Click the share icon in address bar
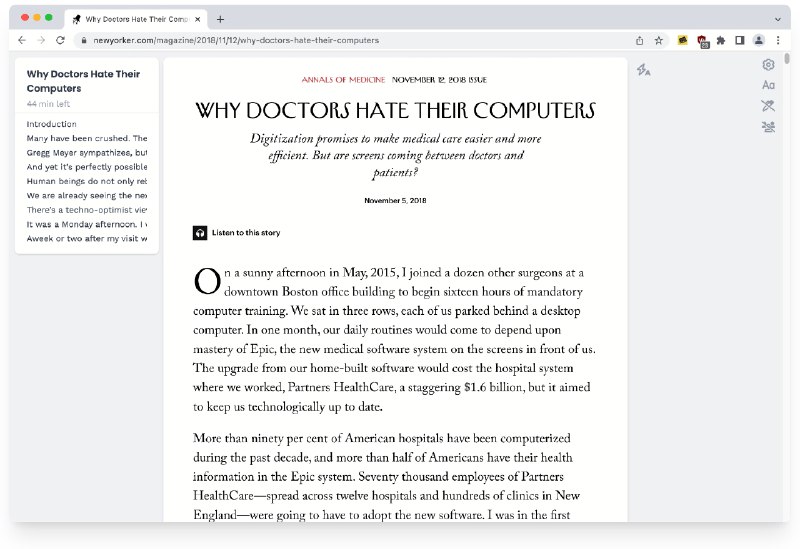Screen dimensions: 800x549 point(639,40)
